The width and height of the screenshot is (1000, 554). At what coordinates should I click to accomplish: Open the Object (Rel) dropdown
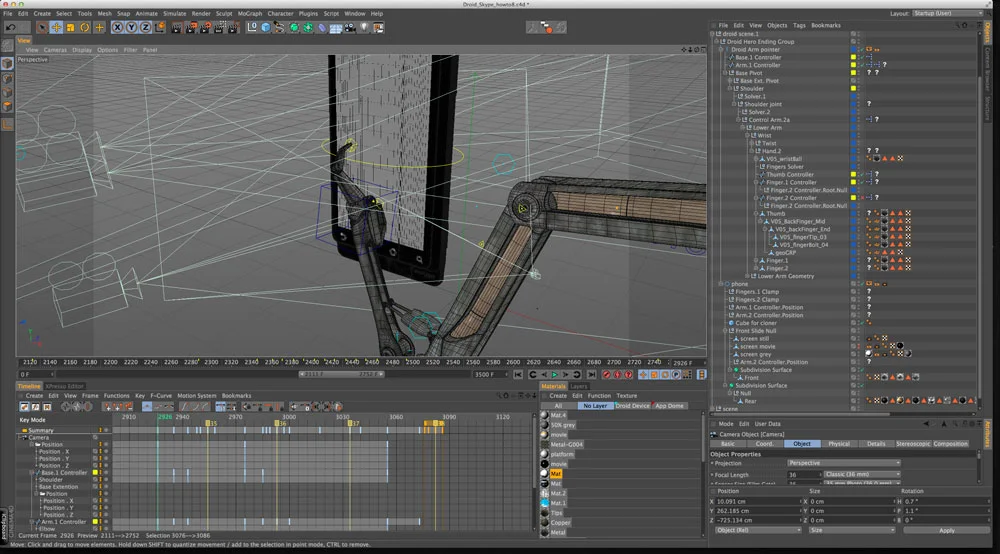(x=757, y=530)
